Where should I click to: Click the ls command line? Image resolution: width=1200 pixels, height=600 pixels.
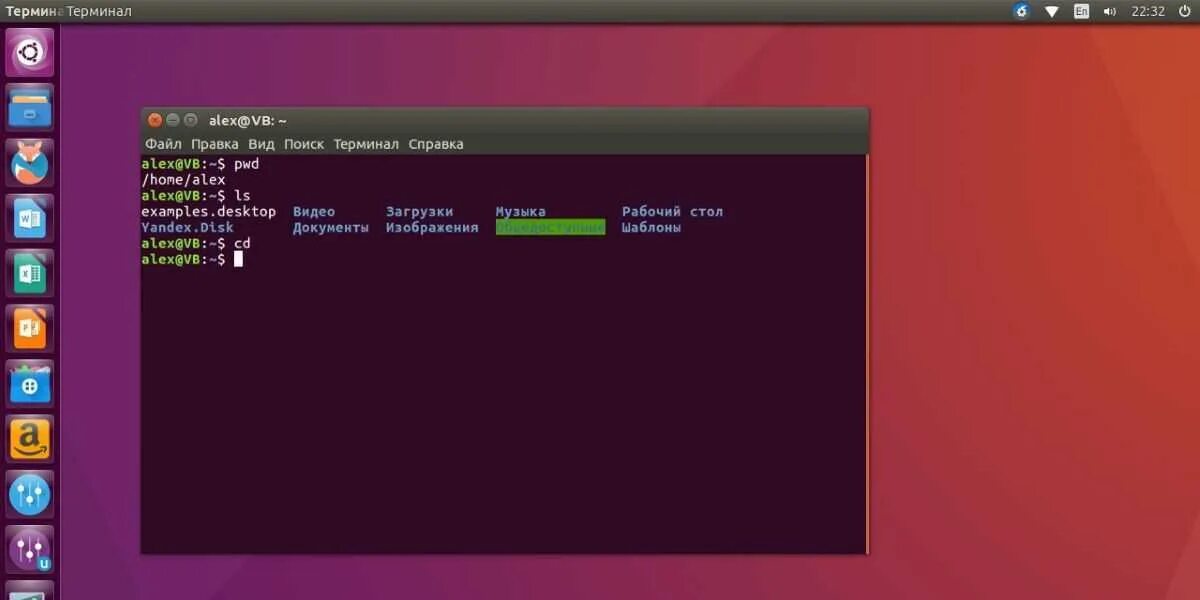point(196,196)
